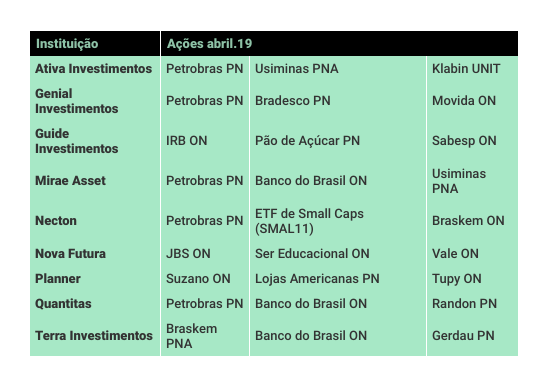Click the Usiminas PNA cell in Ativa row
This screenshot has height=387, width=550.
(338, 69)
